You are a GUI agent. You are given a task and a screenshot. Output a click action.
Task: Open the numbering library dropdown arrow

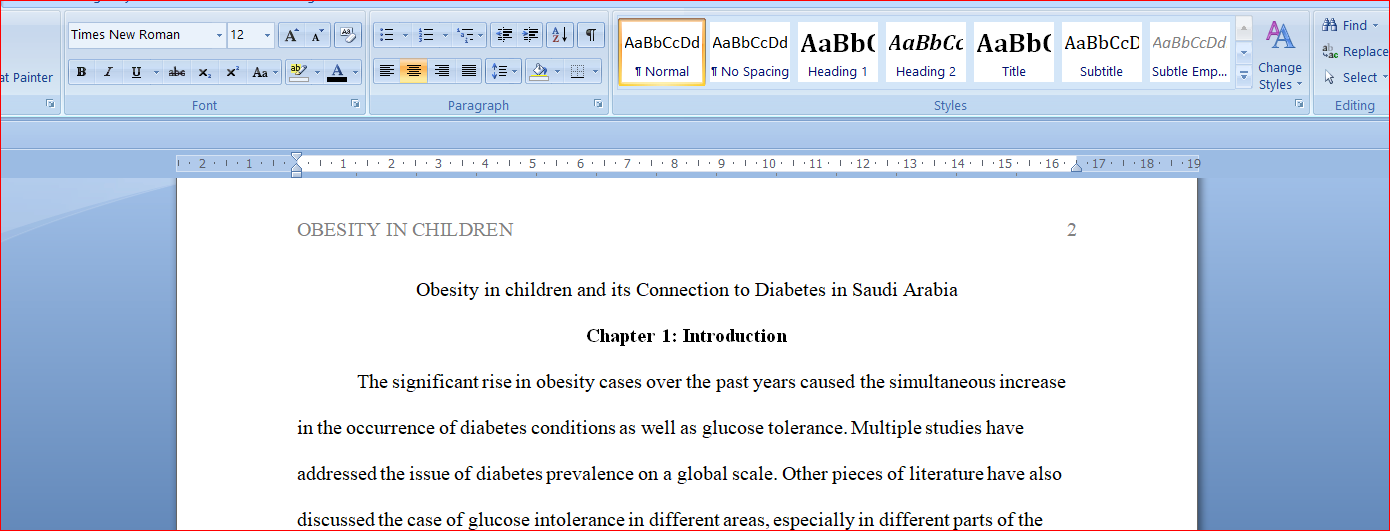click(444, 35)
